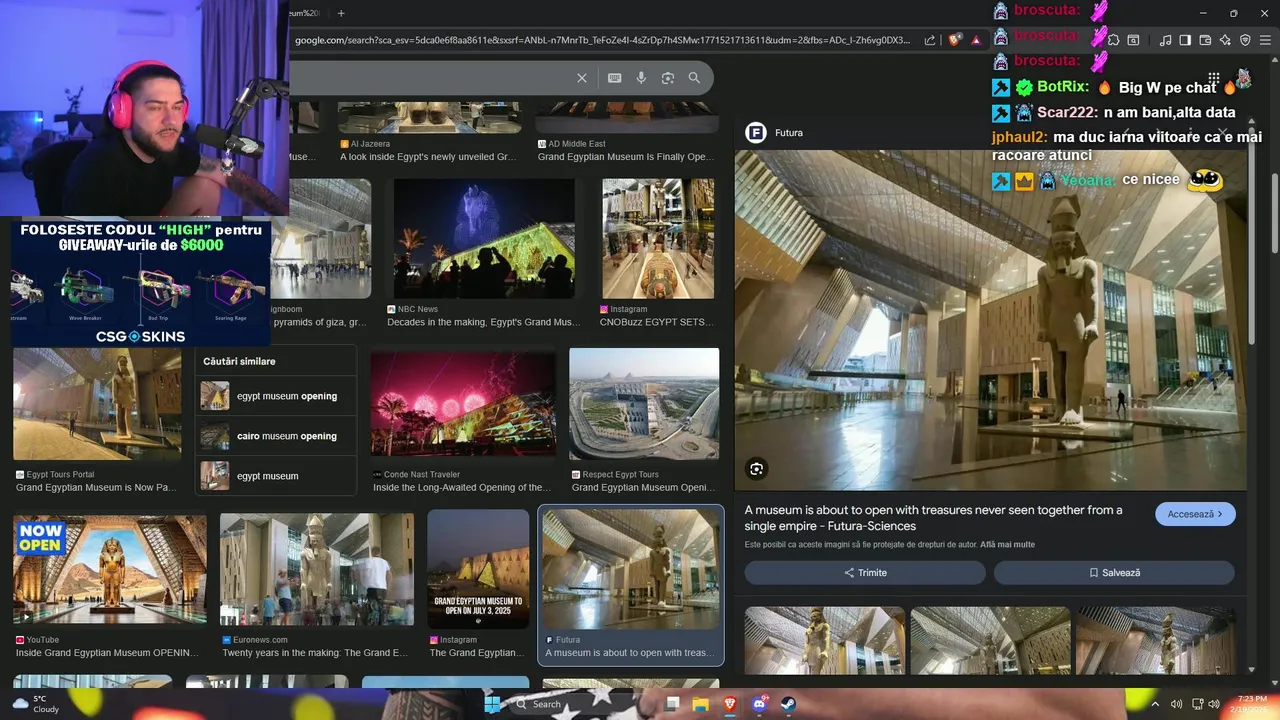Viewport: 1280px width, 720px height.
Task: Click 'Twenty years in the making' caption
Action: 315,653
